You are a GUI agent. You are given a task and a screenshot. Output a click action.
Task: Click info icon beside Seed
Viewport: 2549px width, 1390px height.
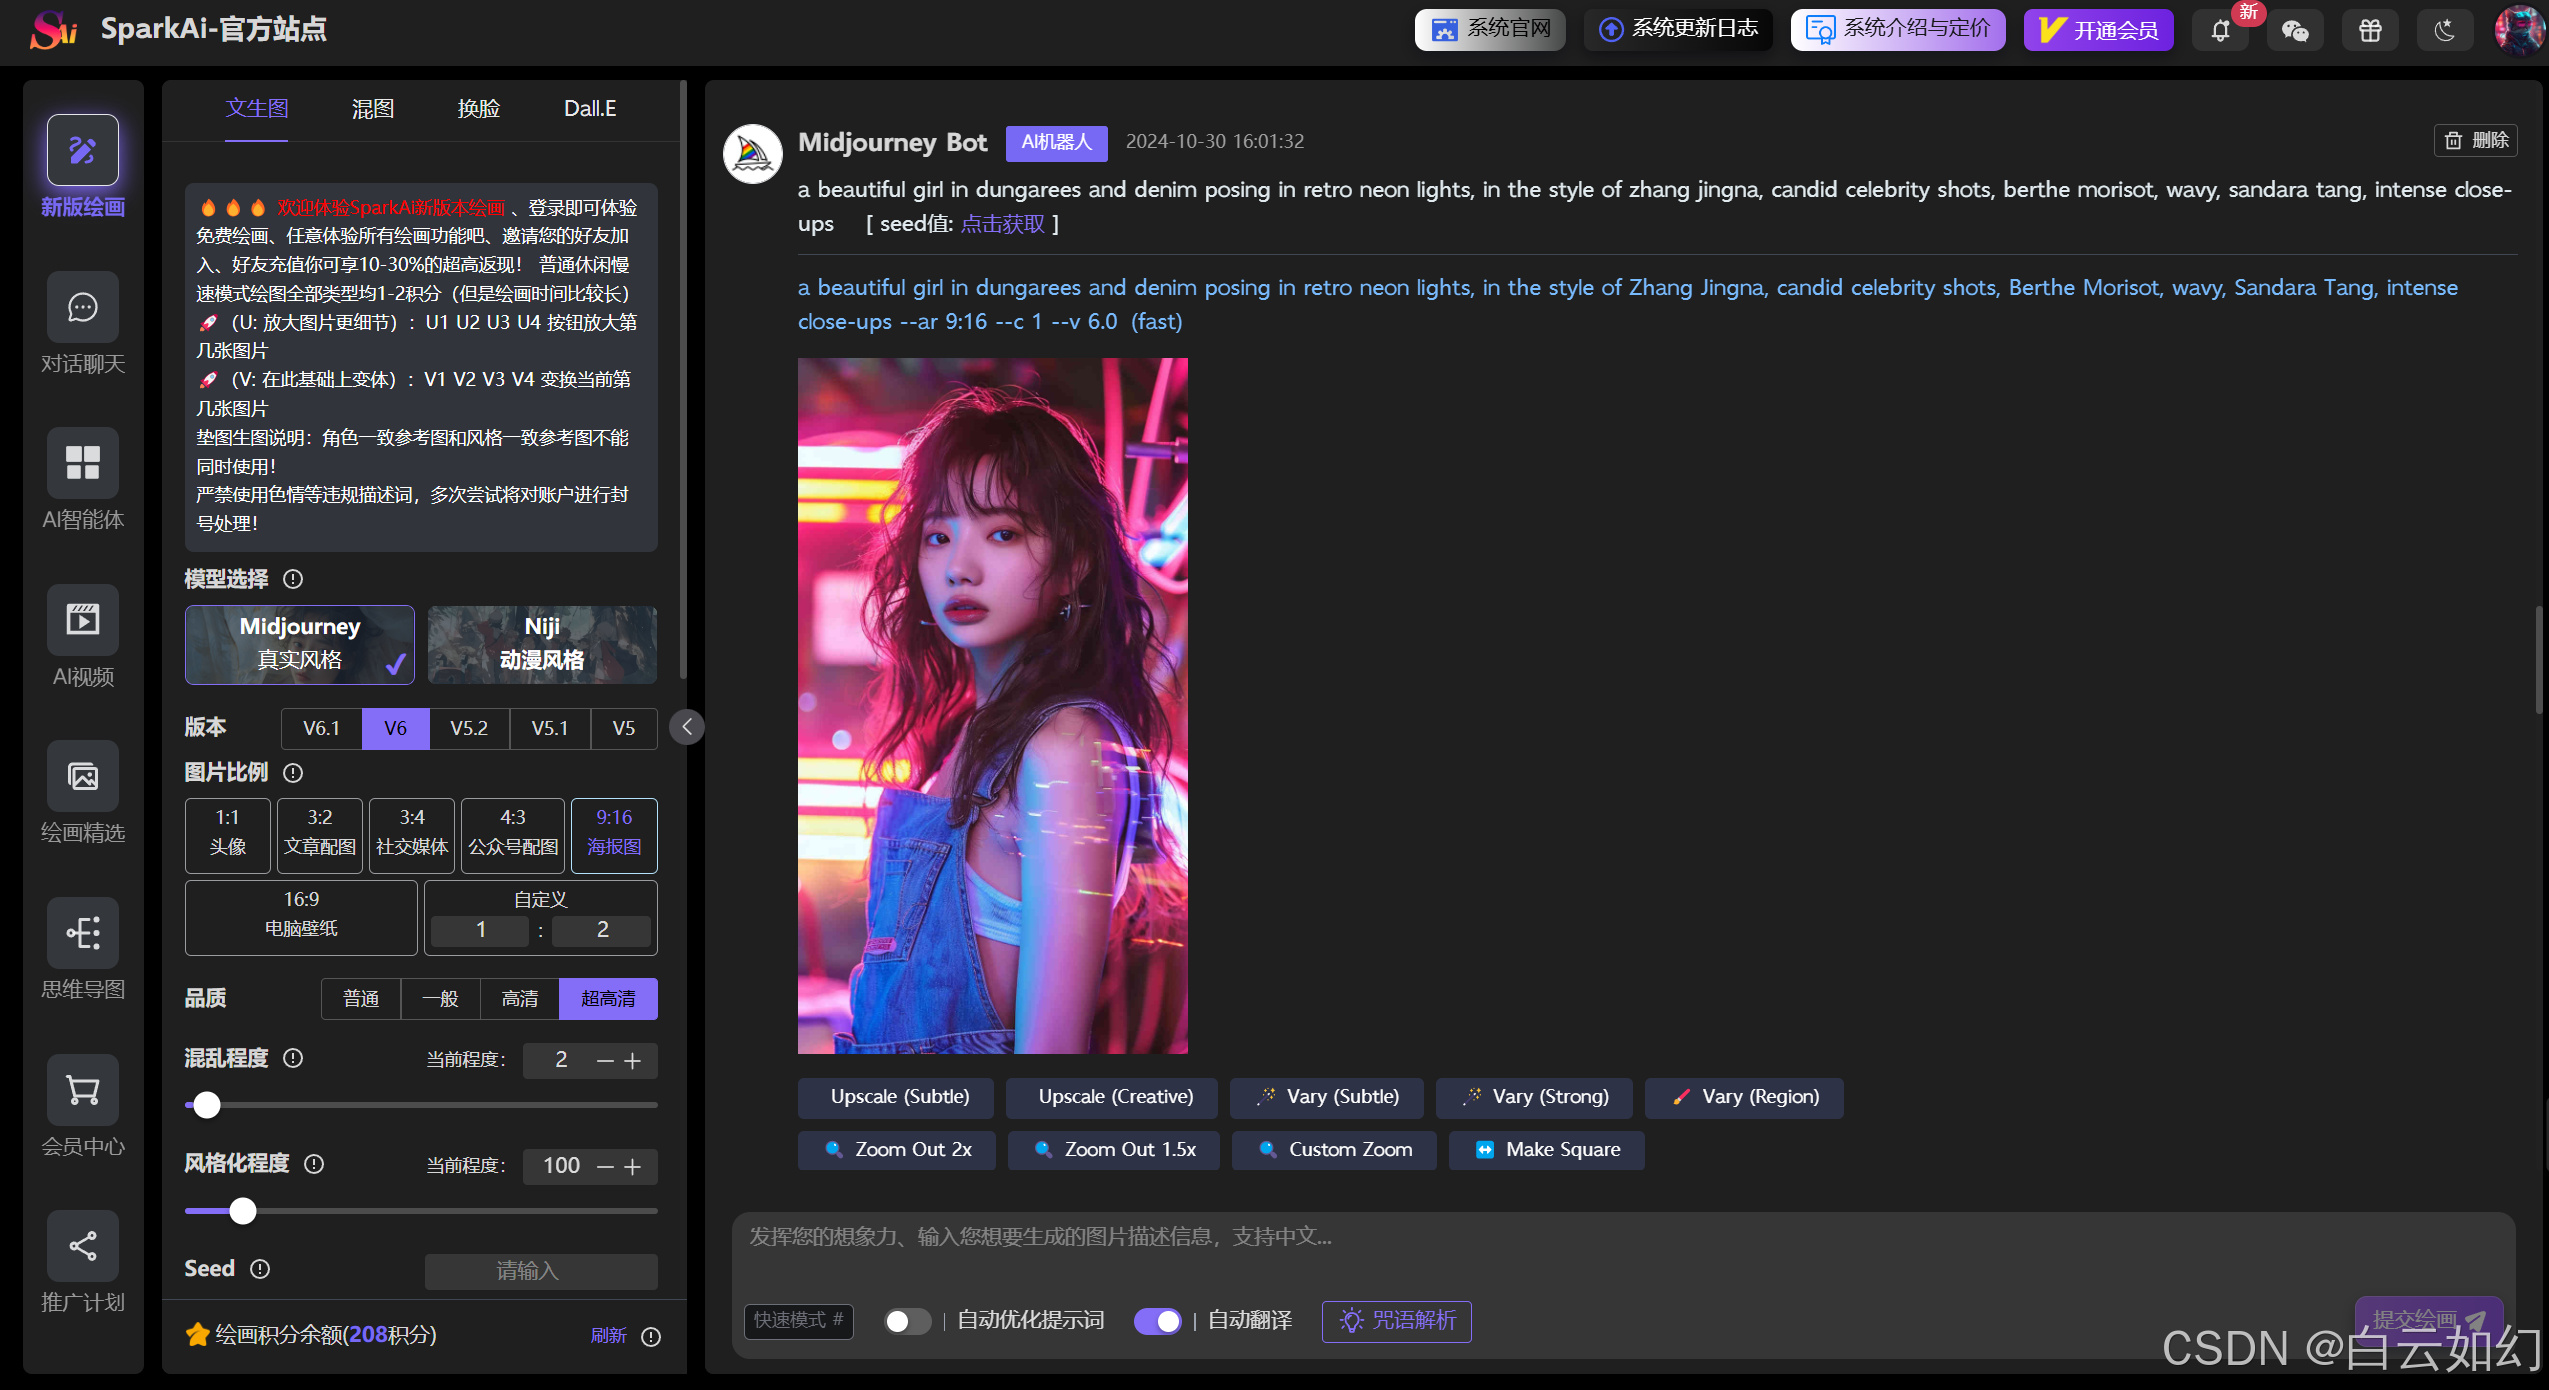tap(260, 1269)
